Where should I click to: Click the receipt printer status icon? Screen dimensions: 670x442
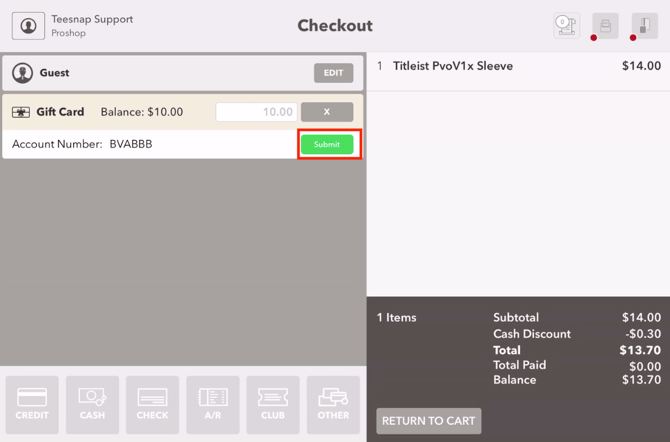[x=605, y=26]
